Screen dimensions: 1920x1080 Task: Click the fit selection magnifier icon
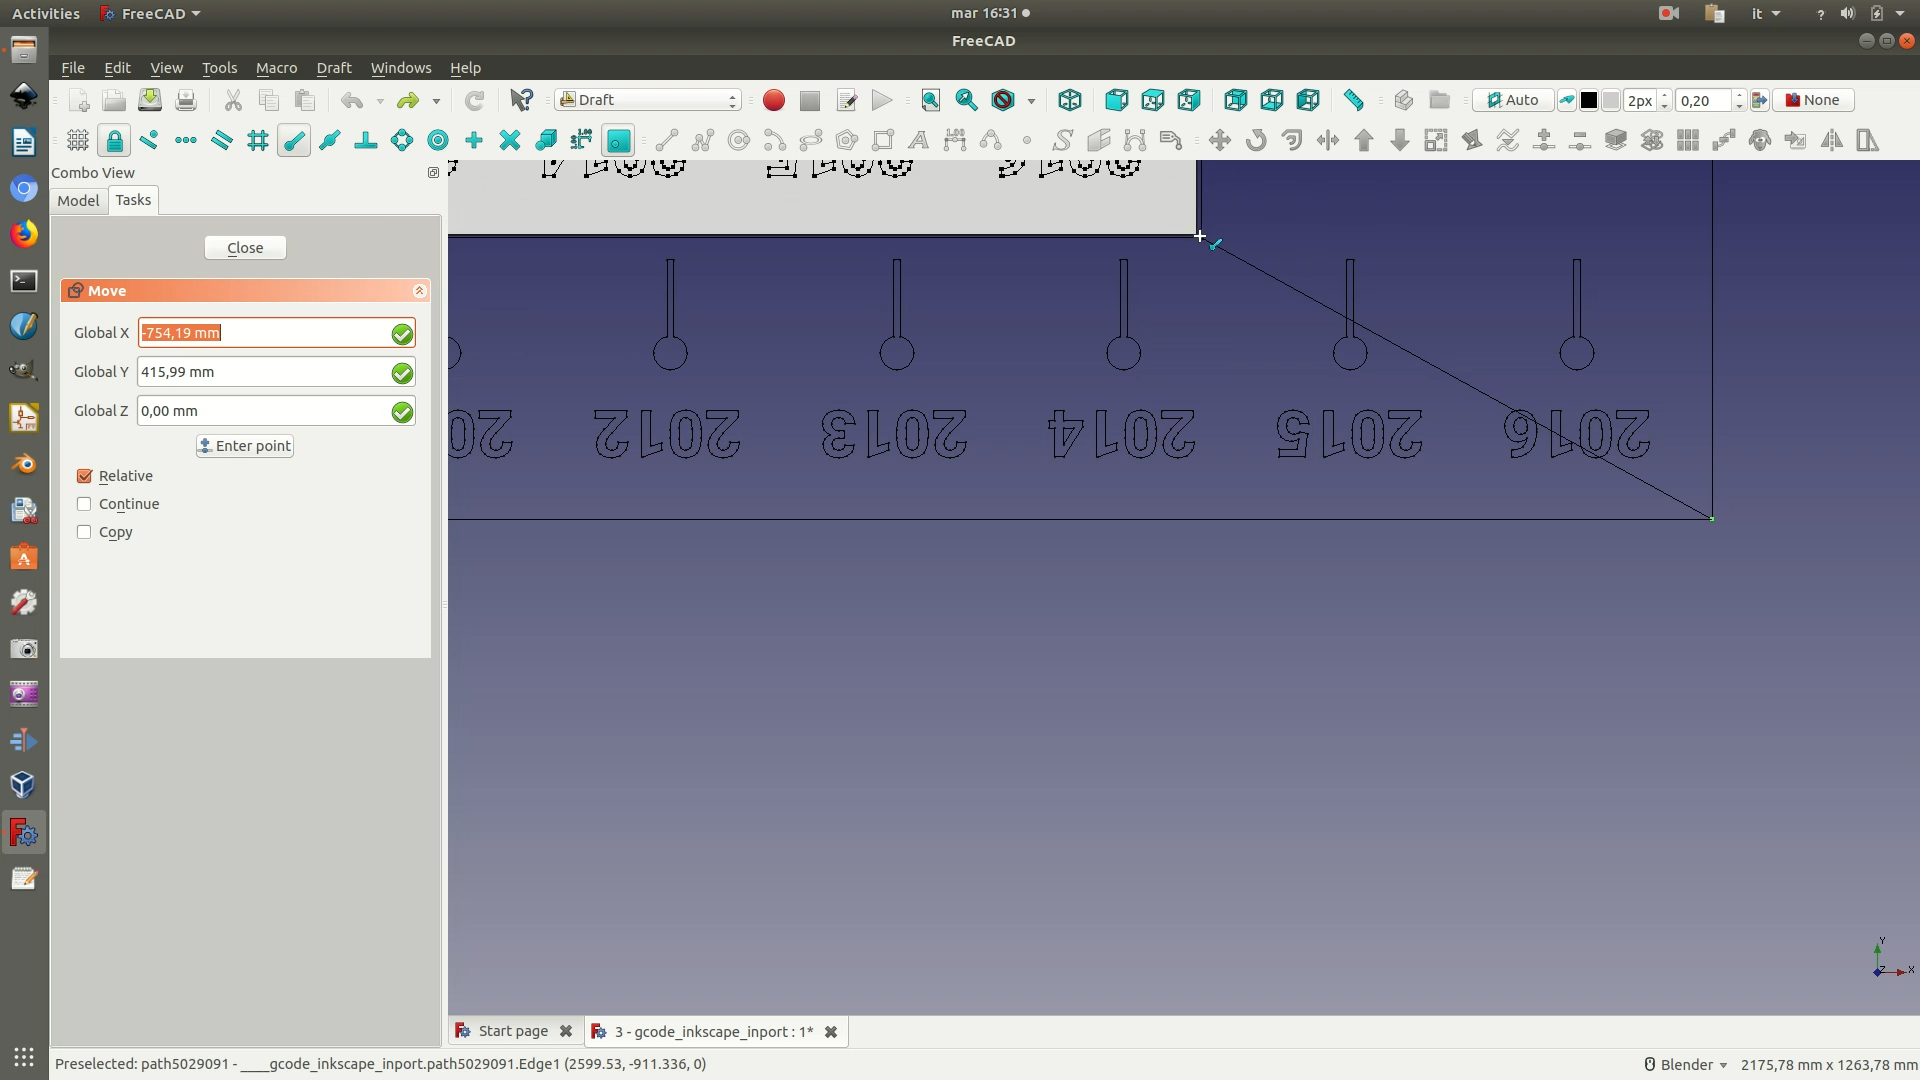(966, 100)
